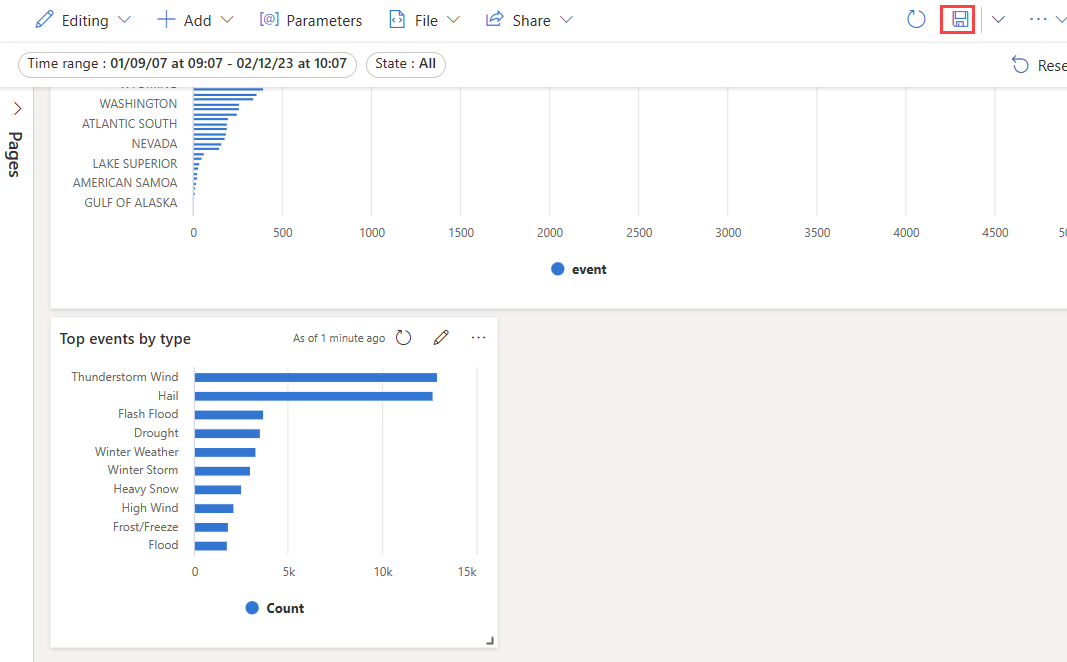Refresh the Top events by type tile
Screen dimensions: 1067x662
[x=403, y=338]
